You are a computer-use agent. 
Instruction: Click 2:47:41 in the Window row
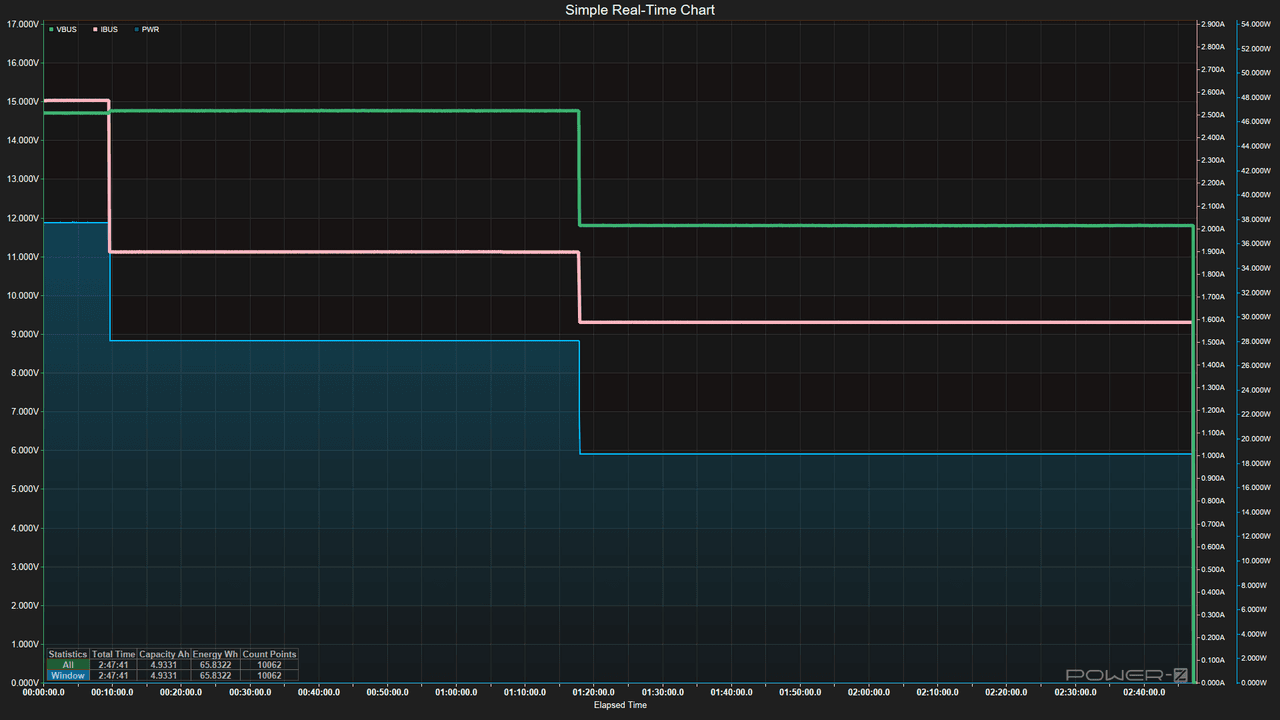coord(113,676)
